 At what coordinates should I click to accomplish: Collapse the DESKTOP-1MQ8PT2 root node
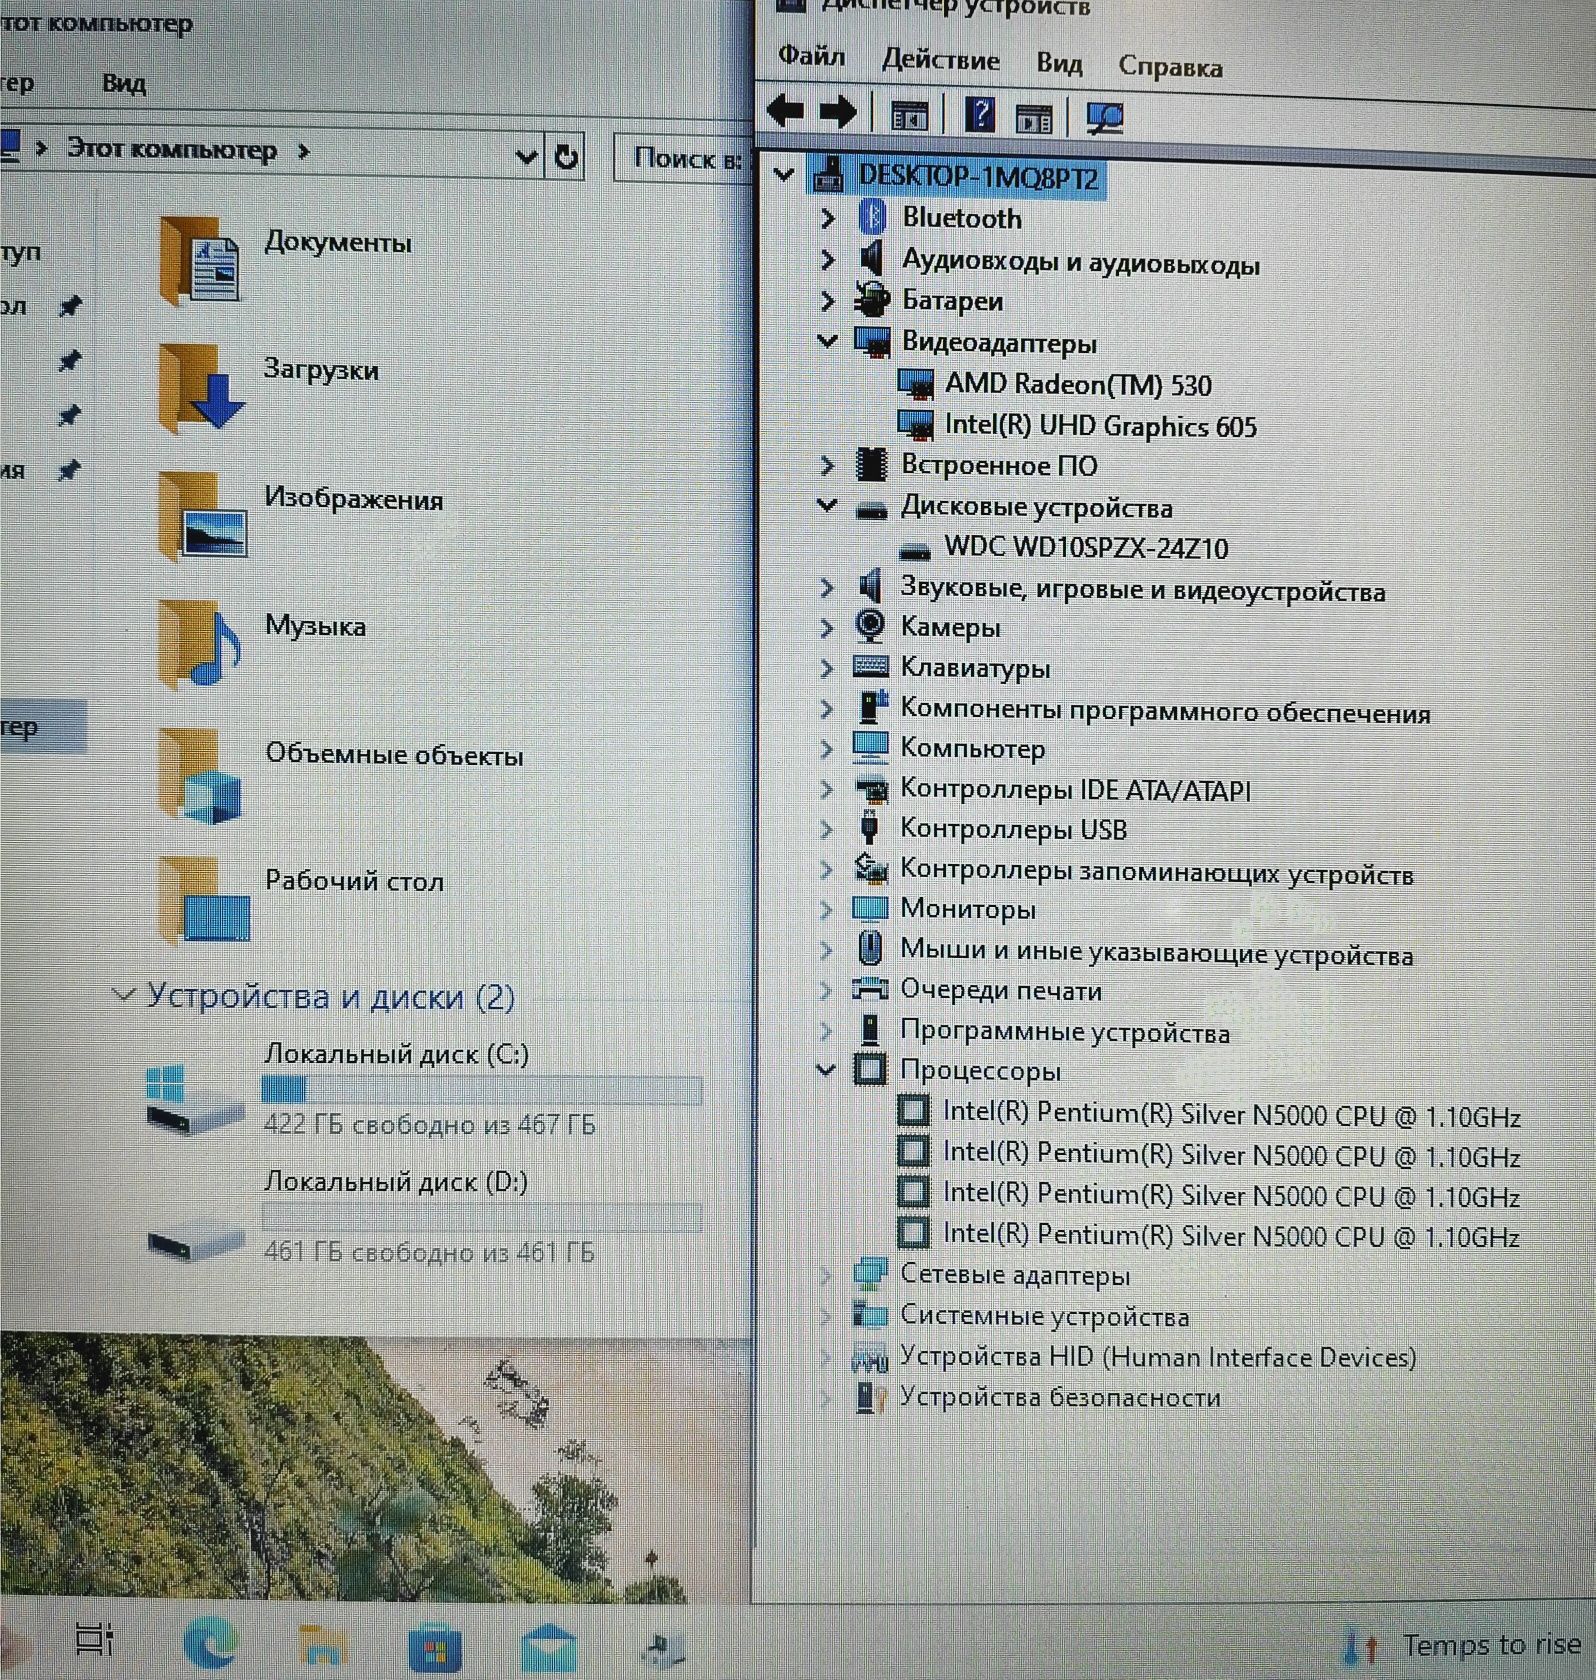coord(785,174)
